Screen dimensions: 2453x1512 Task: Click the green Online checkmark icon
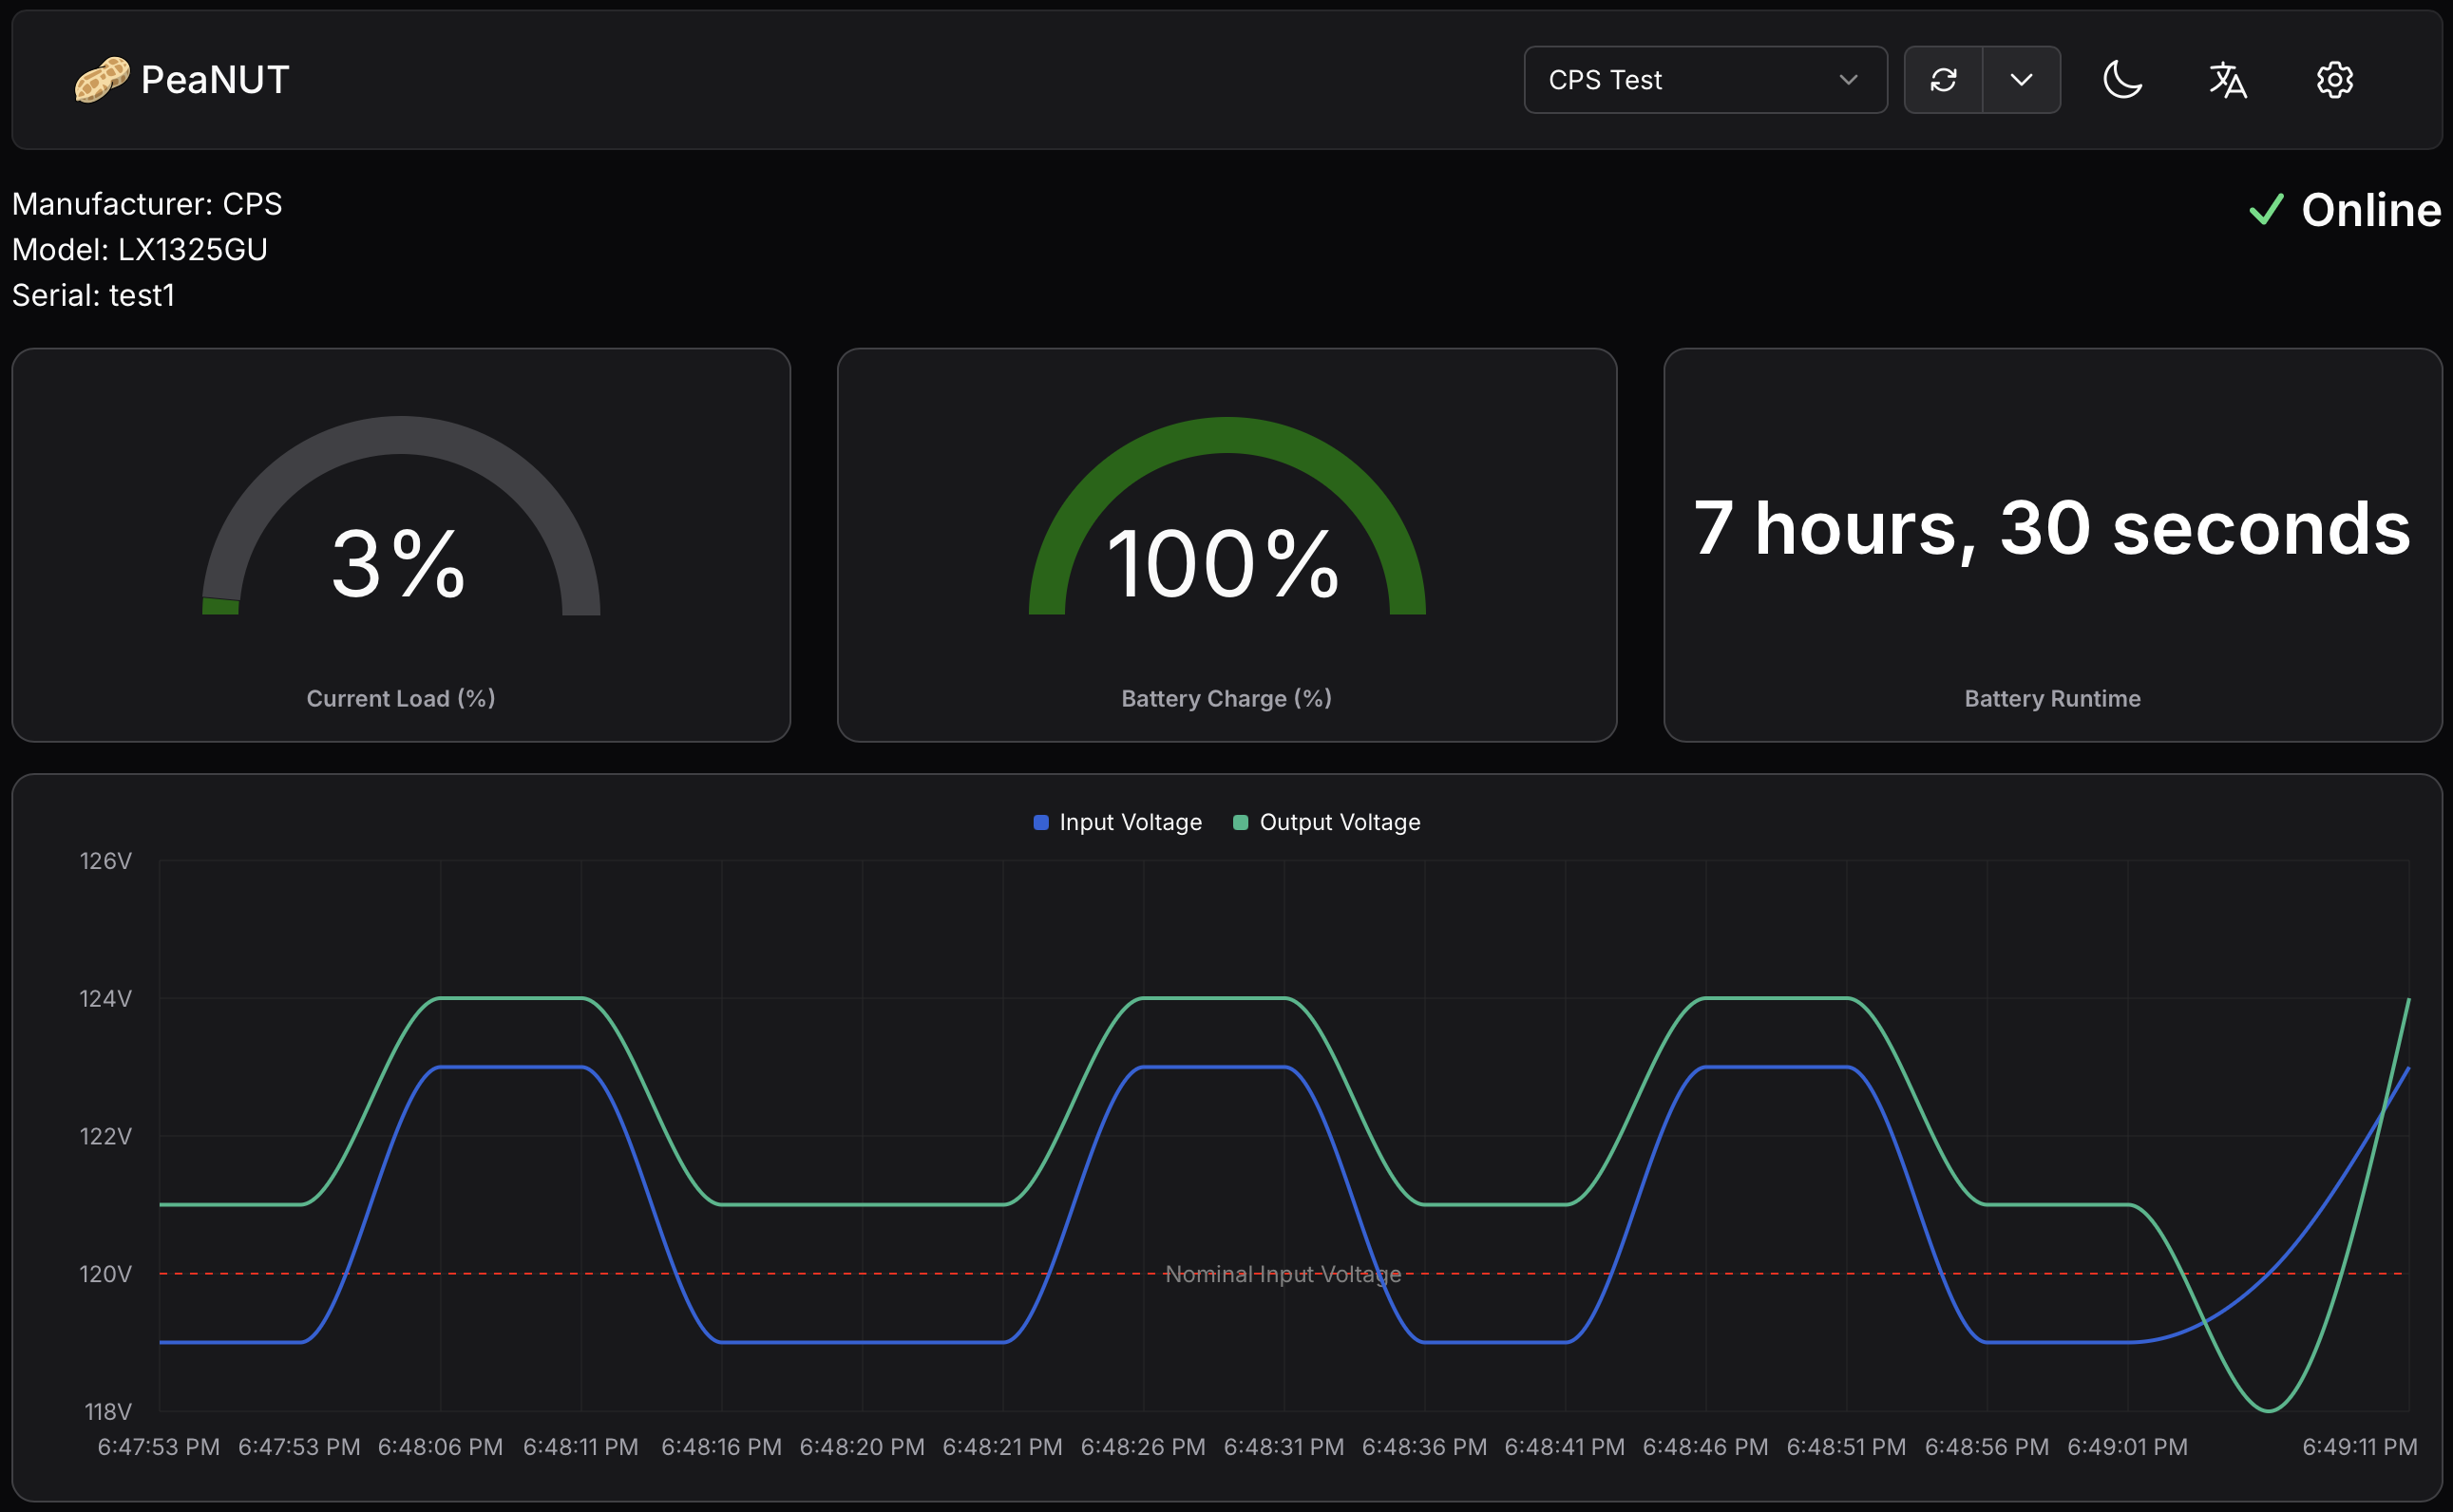[x=2266, y=210]
